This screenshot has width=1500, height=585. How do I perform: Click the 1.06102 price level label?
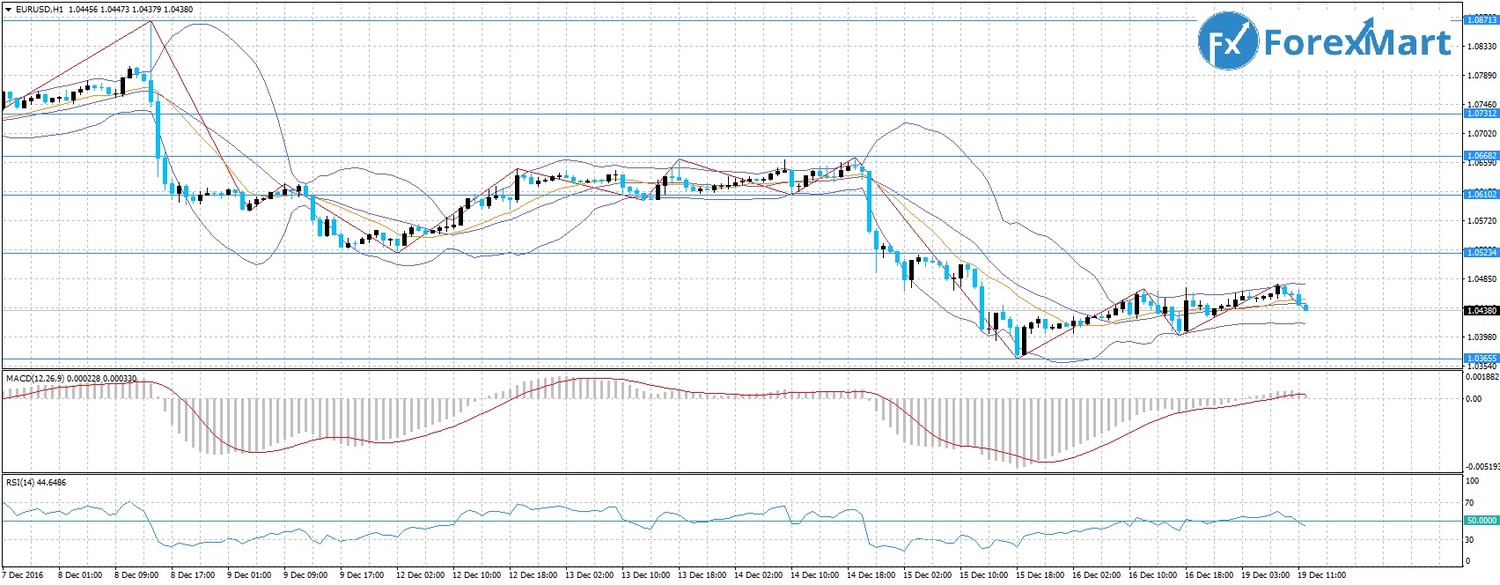(x=1480, y=194)
